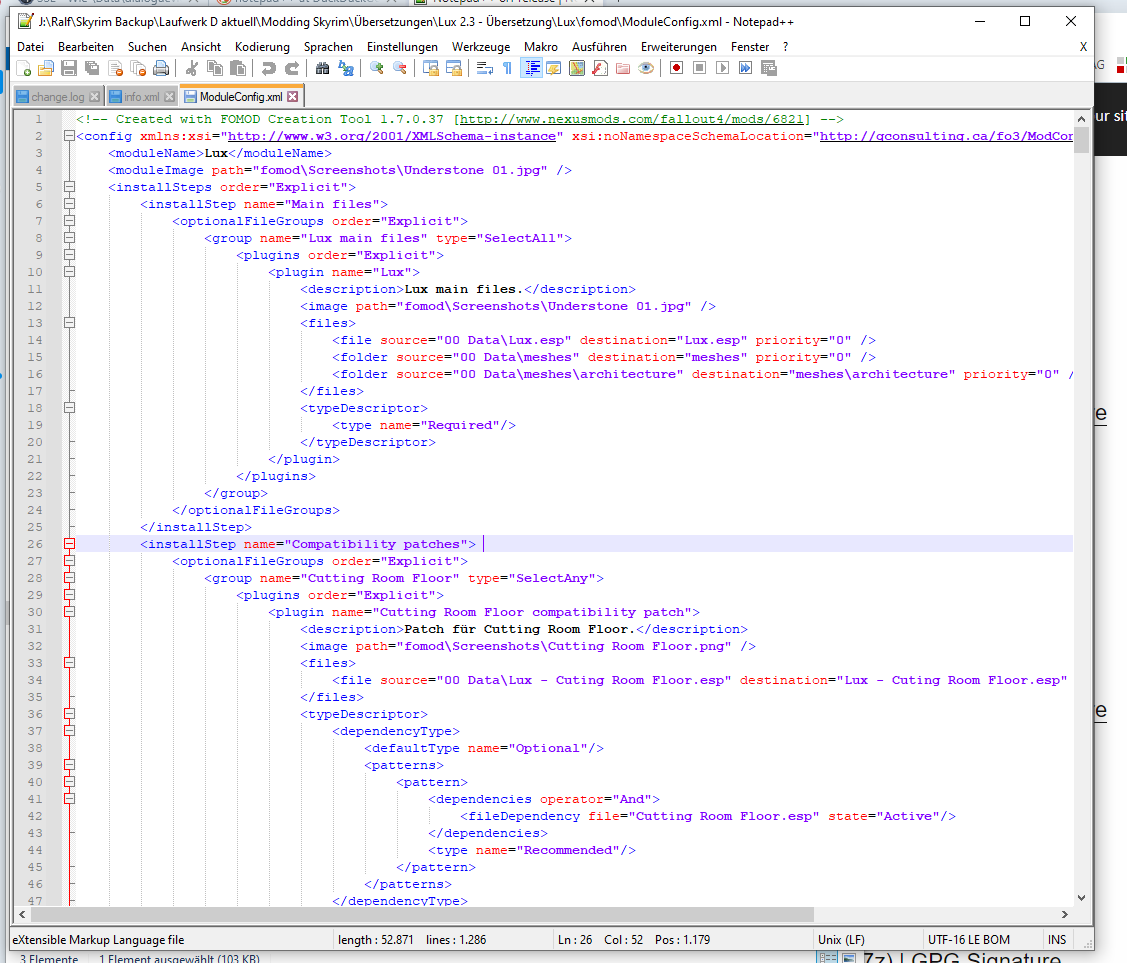This screenshot has width=1127, height=963.
Task: Open Find with the binoculars icon
Action: [322, 68]
